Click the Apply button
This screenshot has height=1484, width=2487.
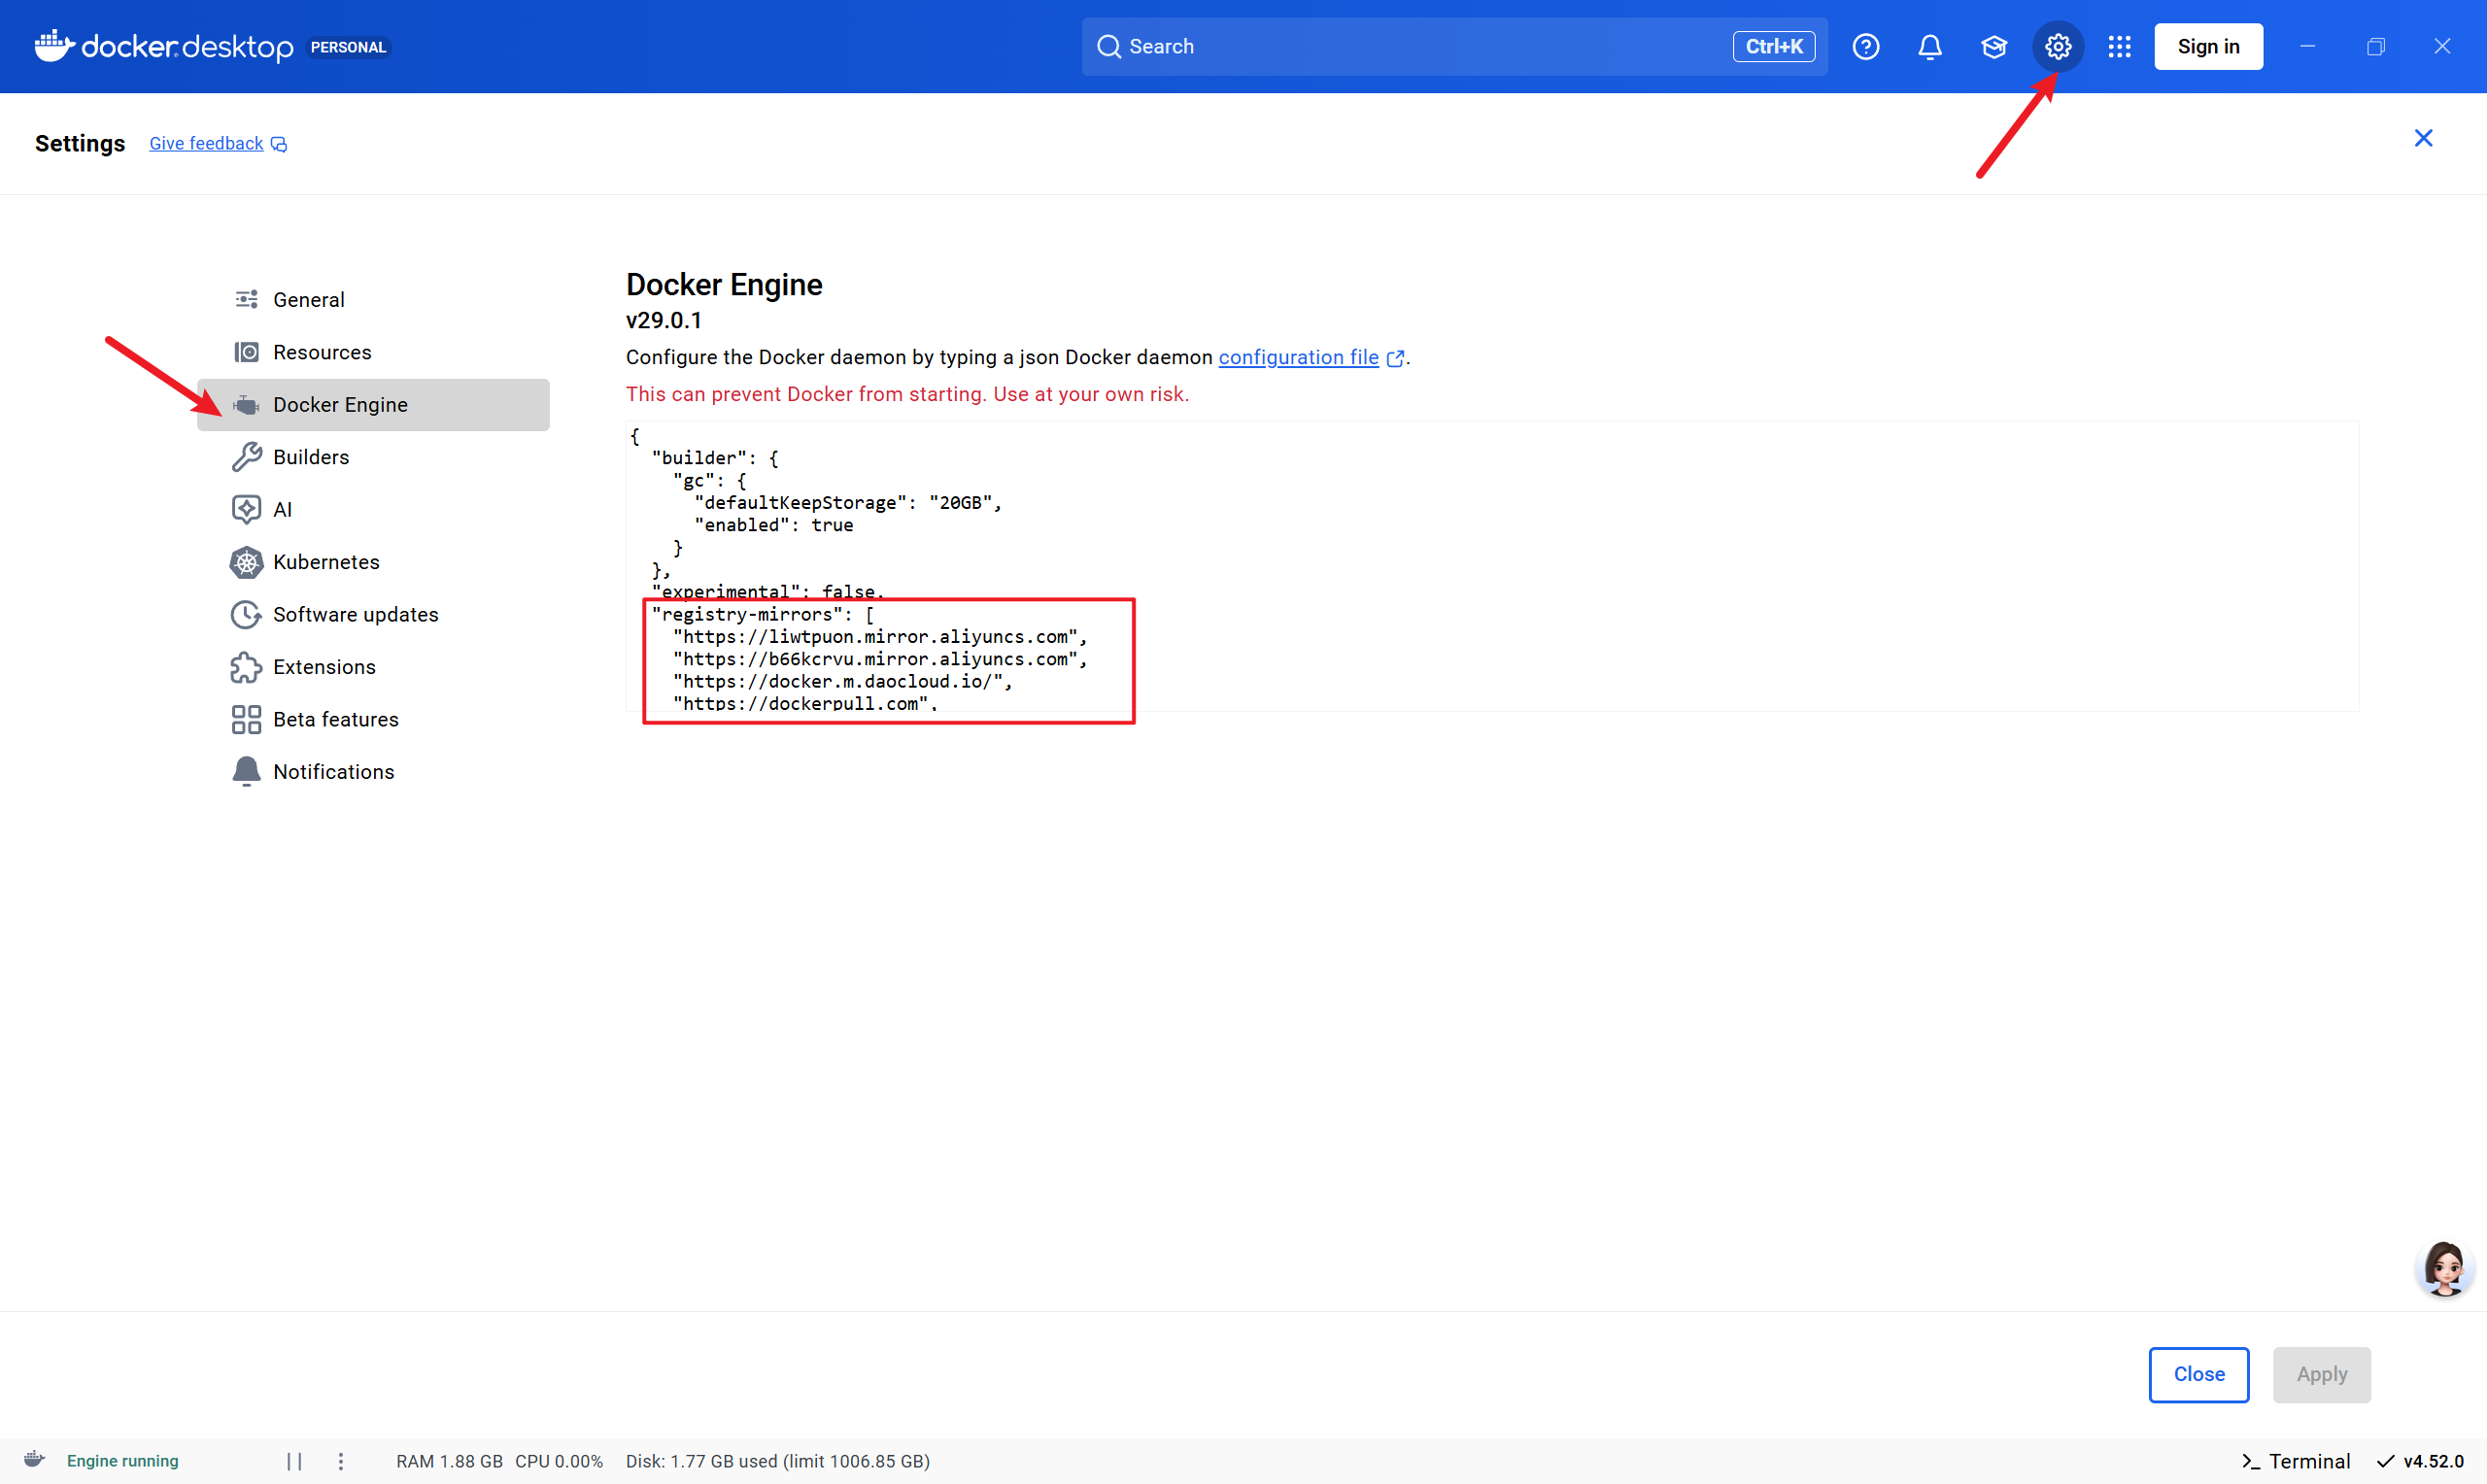2321,1374
